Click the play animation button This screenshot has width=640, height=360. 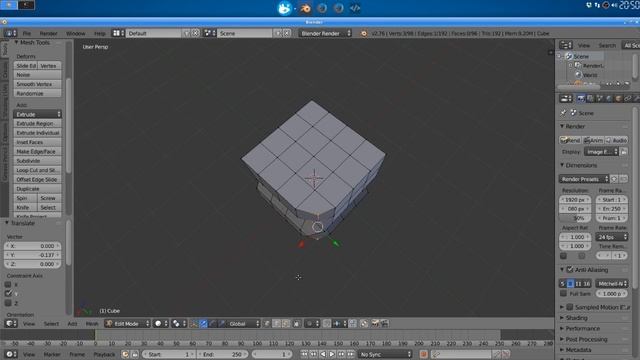[332, 354]
